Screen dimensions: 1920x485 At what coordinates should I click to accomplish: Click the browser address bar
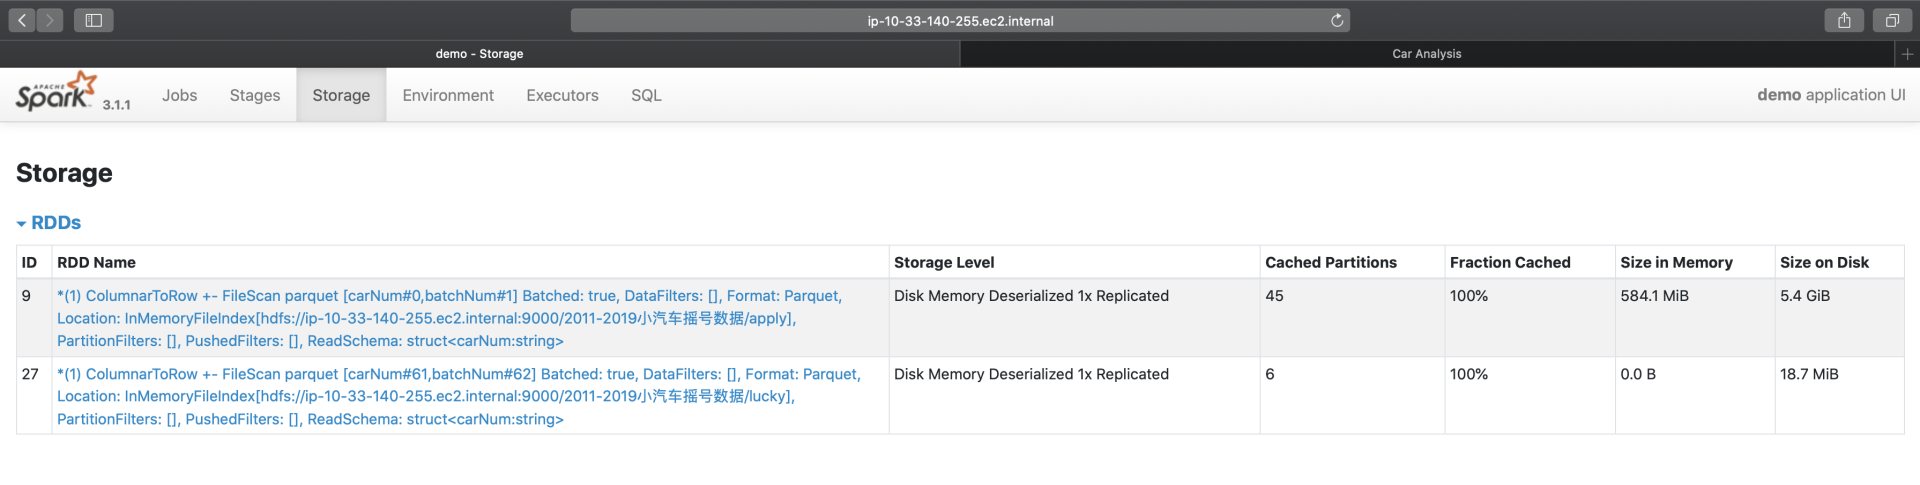click(958, 20)
